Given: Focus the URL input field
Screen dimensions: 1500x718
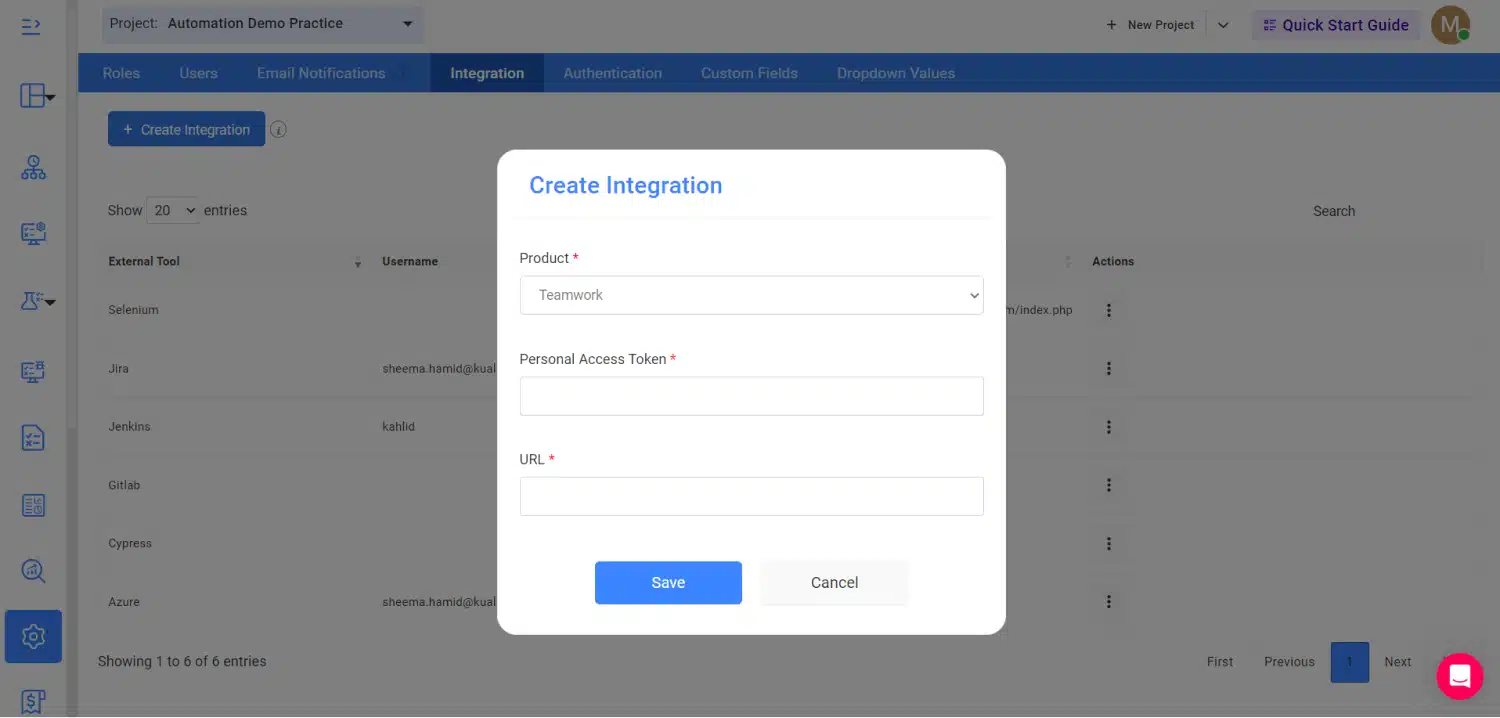Looking at the screenshot, I should pos(751,496).
